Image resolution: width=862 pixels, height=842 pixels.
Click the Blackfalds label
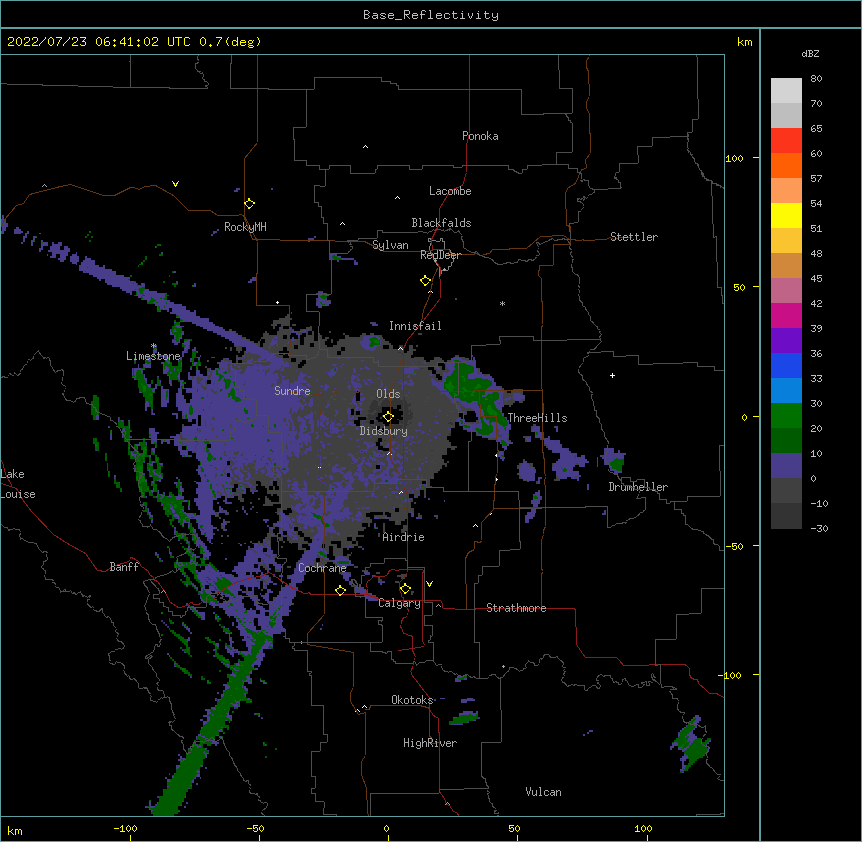[x=441, y=223]
